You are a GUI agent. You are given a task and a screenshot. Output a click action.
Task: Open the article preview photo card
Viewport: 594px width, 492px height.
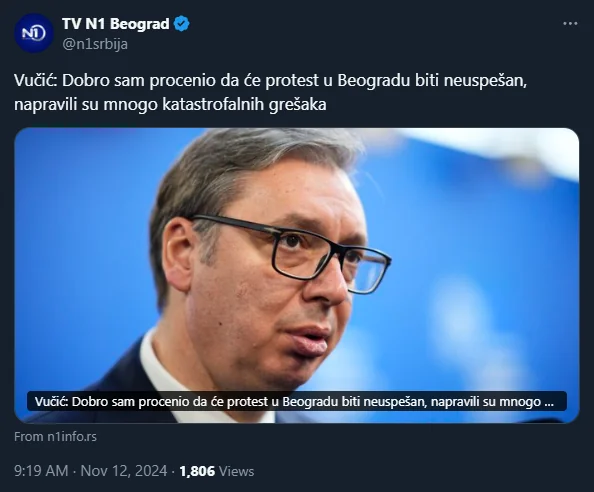[297, 275]
